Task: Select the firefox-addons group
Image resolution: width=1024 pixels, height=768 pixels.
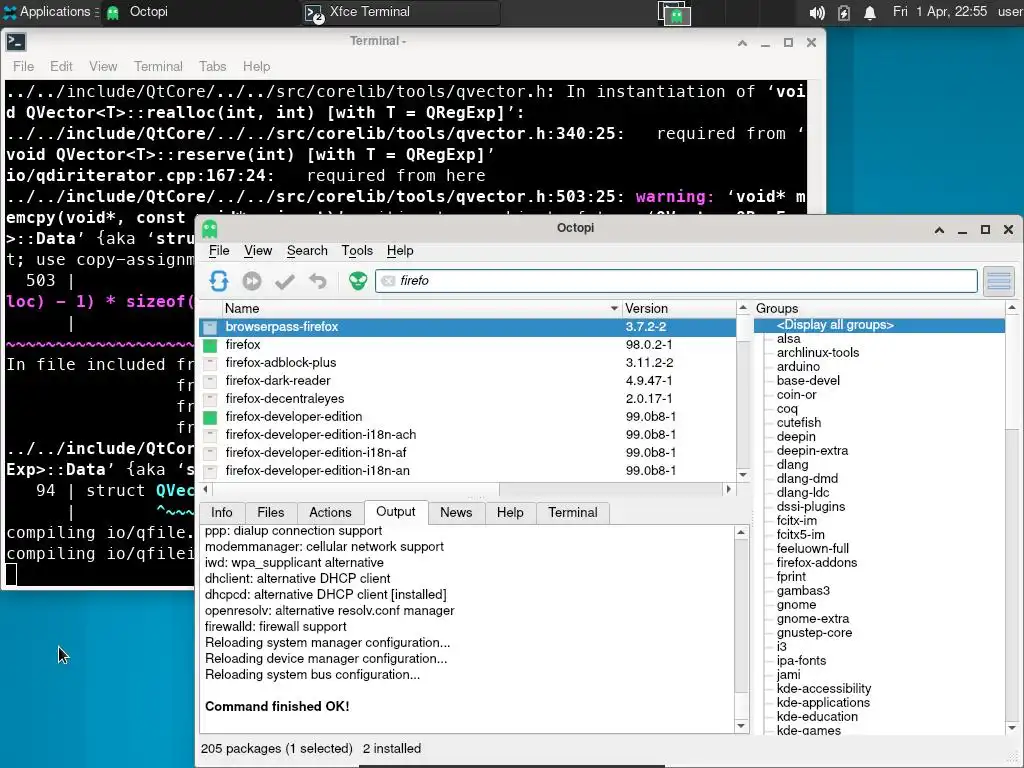Action: (816, 563)
